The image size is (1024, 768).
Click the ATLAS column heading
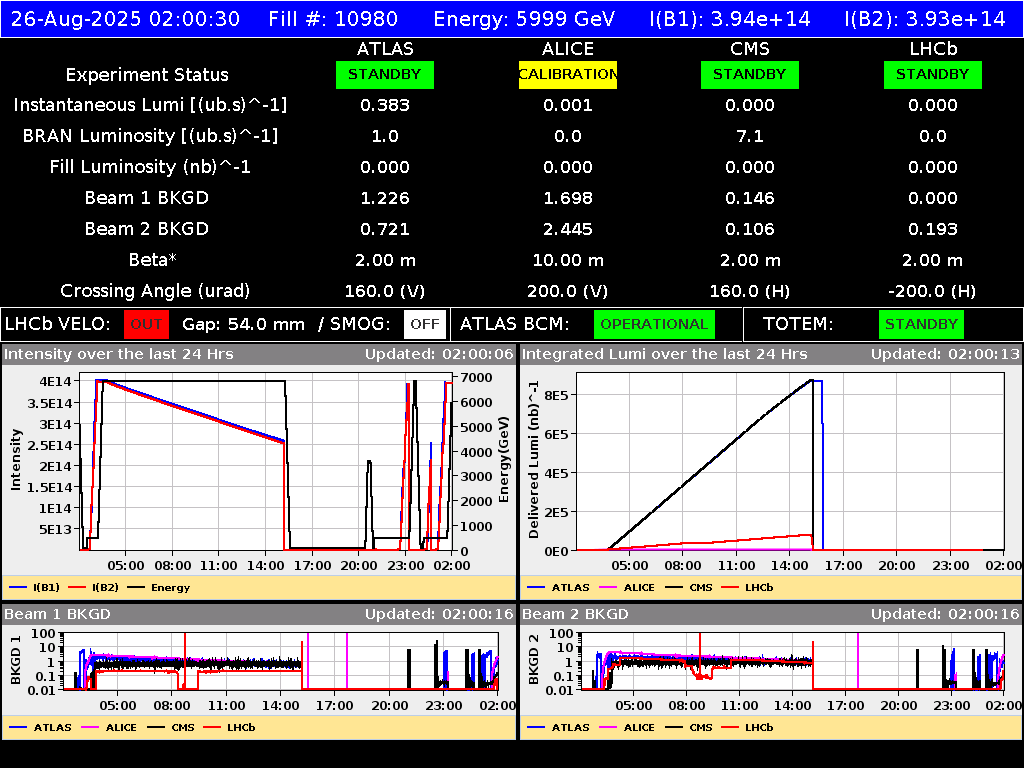coord(385,49)
